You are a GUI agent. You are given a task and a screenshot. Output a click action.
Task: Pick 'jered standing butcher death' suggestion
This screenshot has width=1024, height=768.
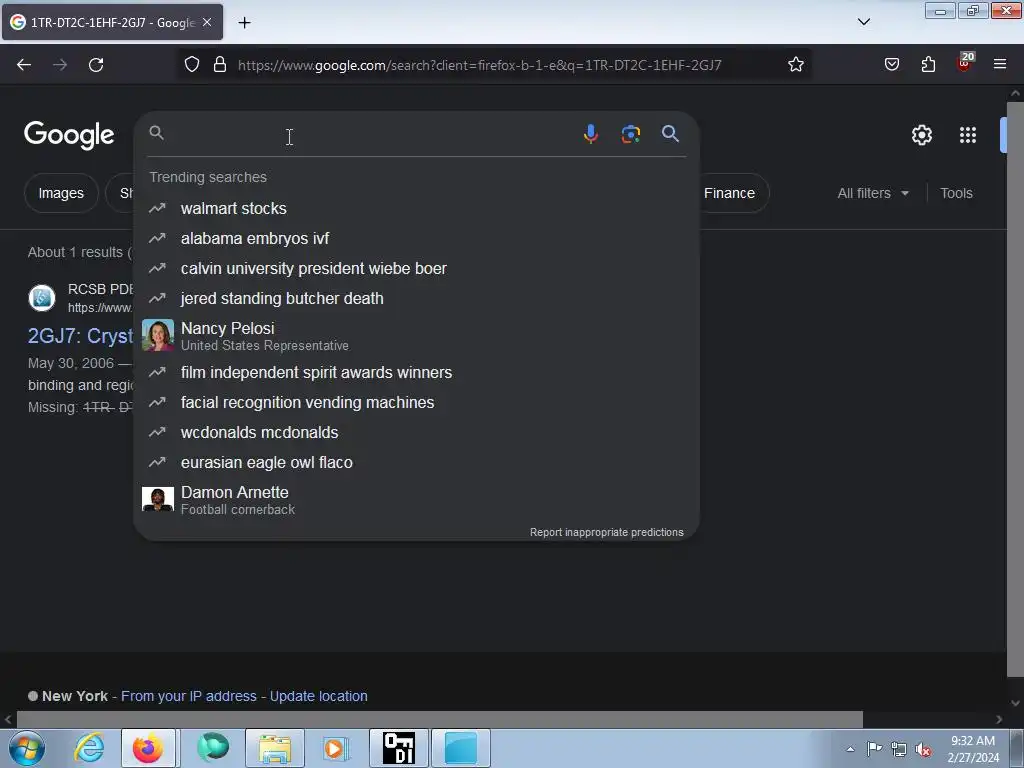coord(416,298)
